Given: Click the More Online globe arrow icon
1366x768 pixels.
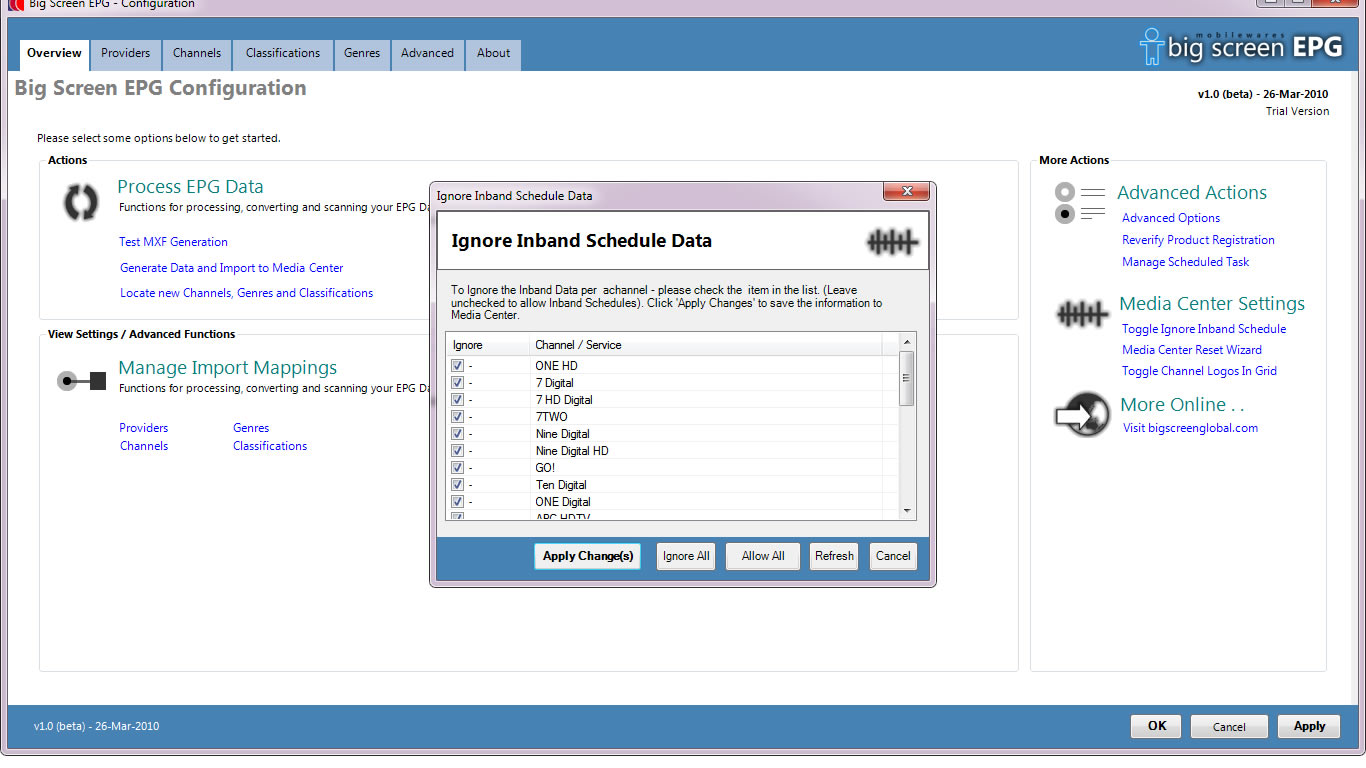Looking at the screenshot, I should (x=1082, y=415).
